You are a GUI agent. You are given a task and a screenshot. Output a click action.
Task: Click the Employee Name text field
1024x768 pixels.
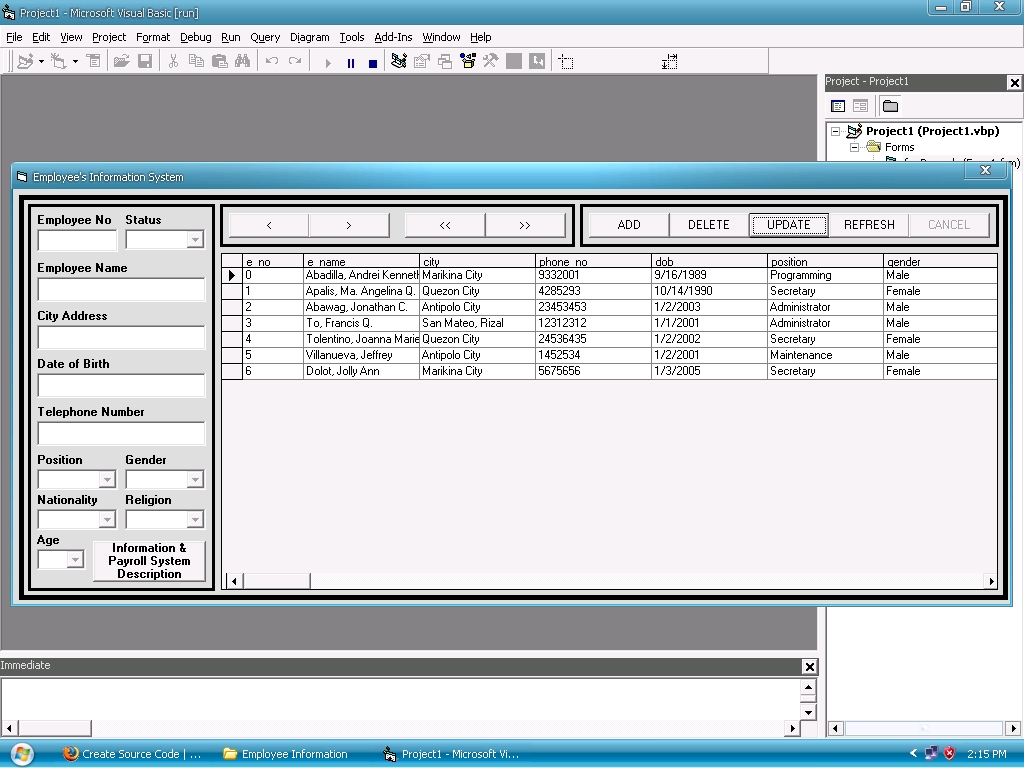[121, 290]
